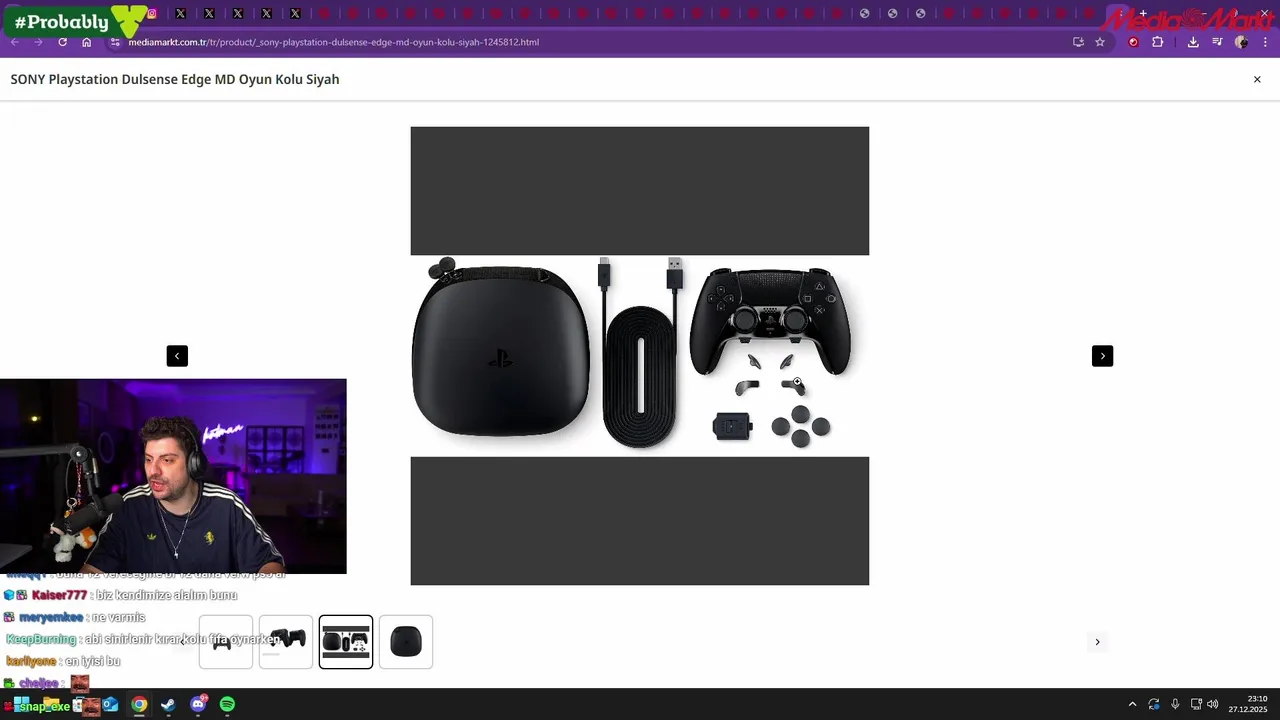Open Discord from the taskbar
Screen dimensions: 1280x720
(x=198, y=704)
